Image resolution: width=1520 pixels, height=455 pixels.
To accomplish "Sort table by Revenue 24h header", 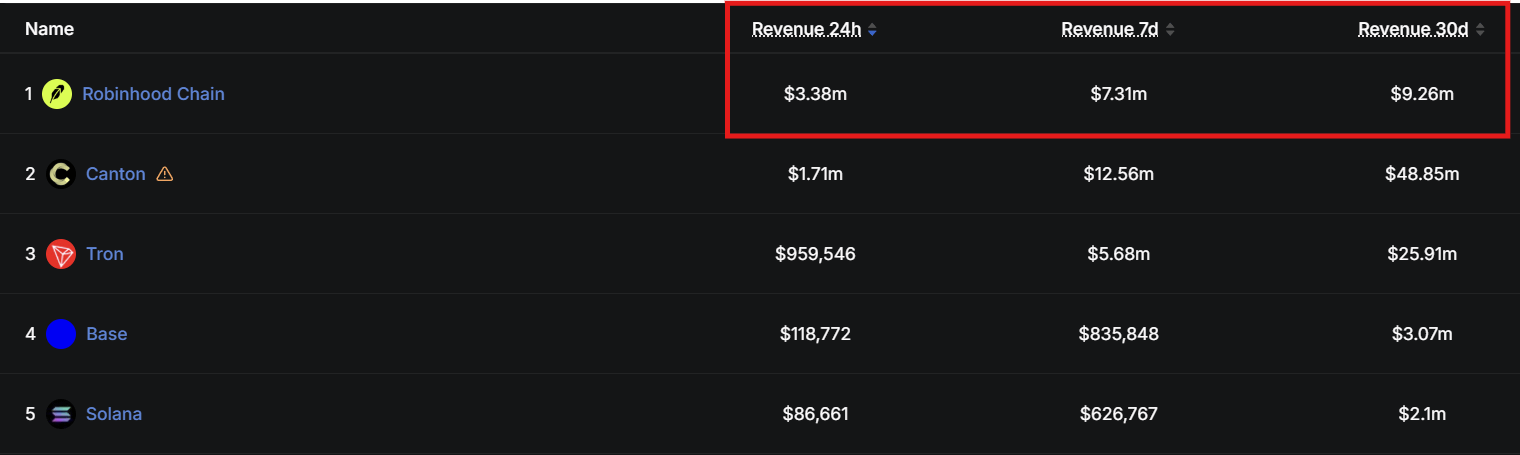I will point(806,29).
